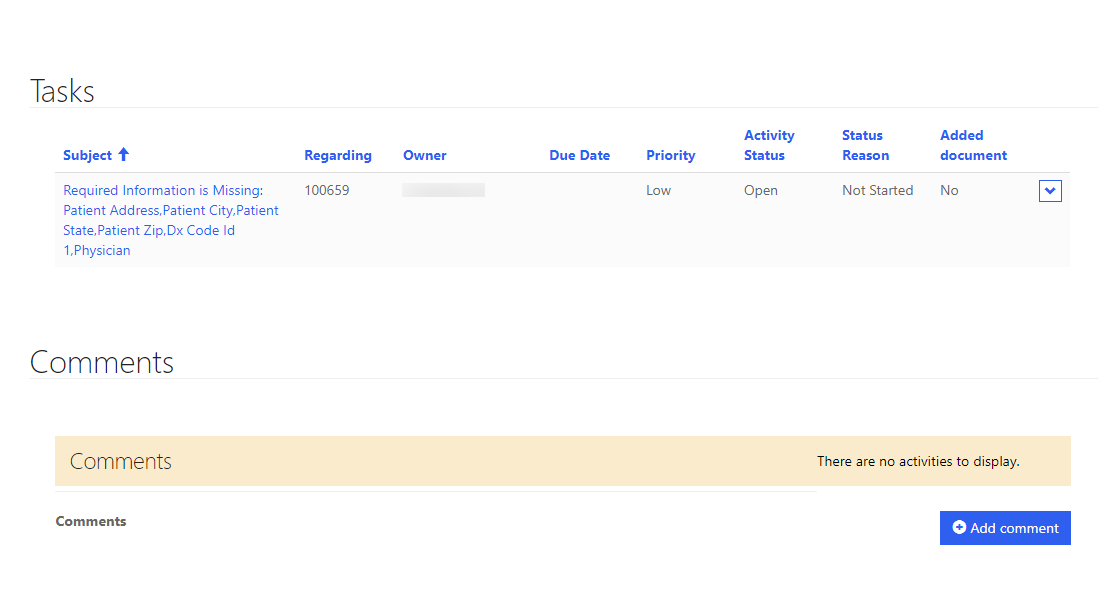The width and height of the screenshot is (1111, 607).
Task: Sort tasks by the Added document column
Action: pyautogui.click(x=972, y=145)
